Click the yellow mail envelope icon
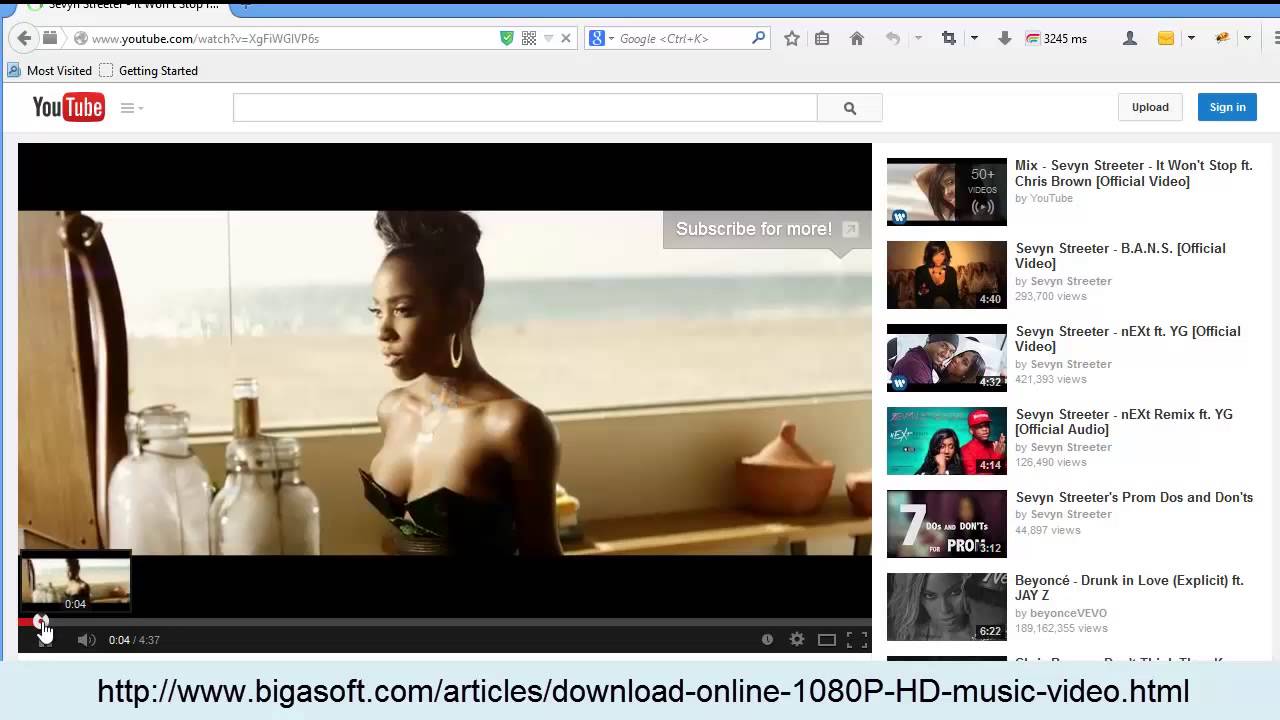The width and height of the screenshot is (1280, 720). (x=1166, y=38)
